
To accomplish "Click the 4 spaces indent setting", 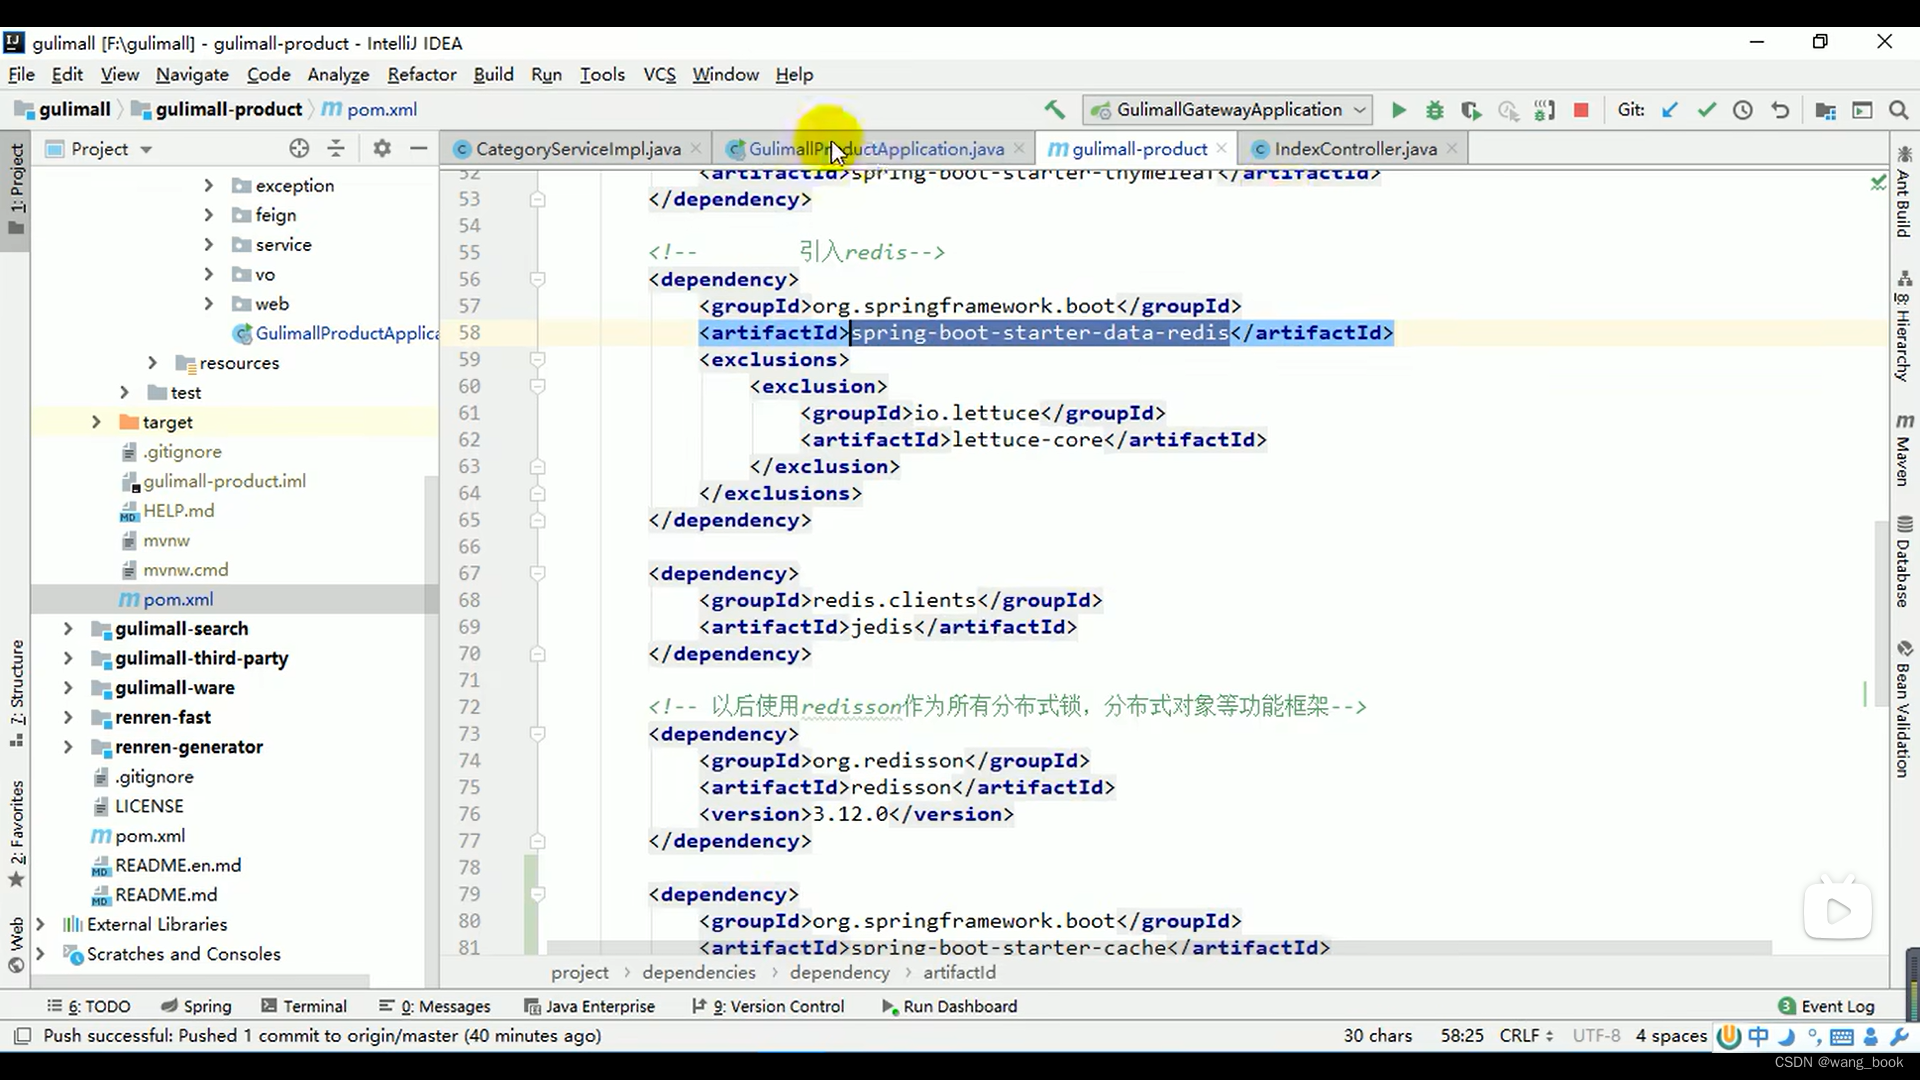I will 1671,1036.
